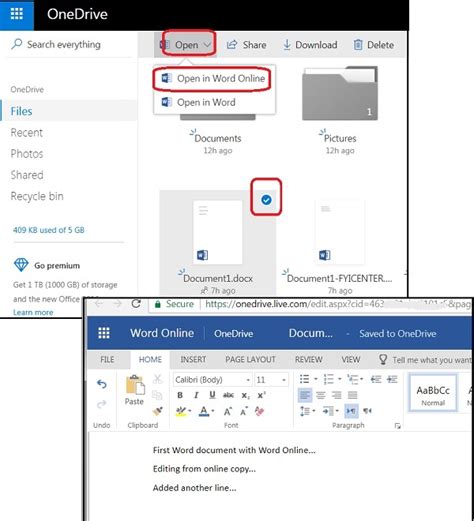Click the Increase Indent icon
Screen dimensions: 474x521
click(392, 379)
